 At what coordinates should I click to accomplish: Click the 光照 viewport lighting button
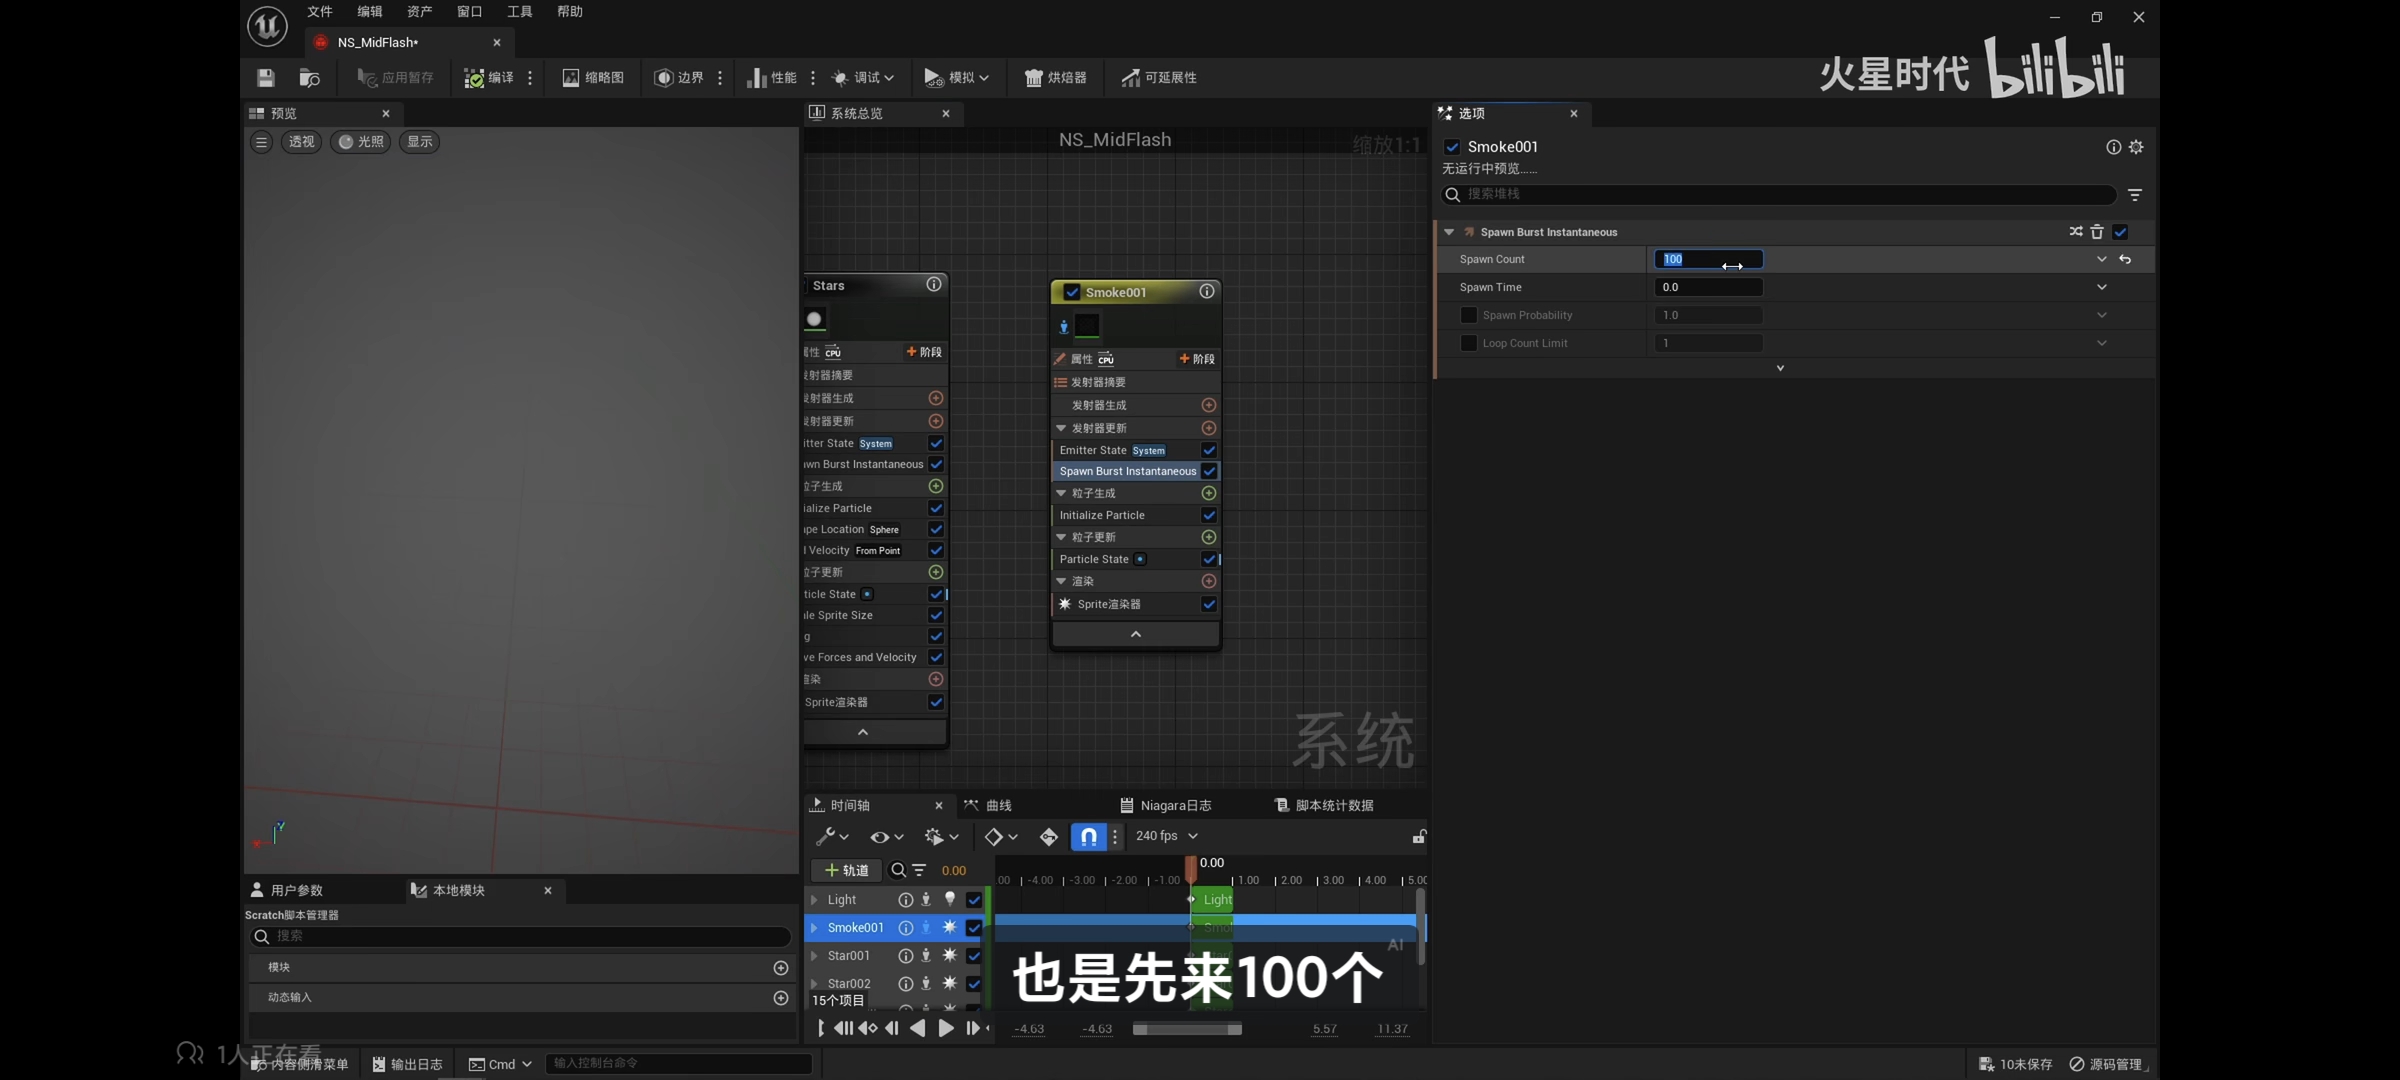pyautogui.click(x=361, y=142)
